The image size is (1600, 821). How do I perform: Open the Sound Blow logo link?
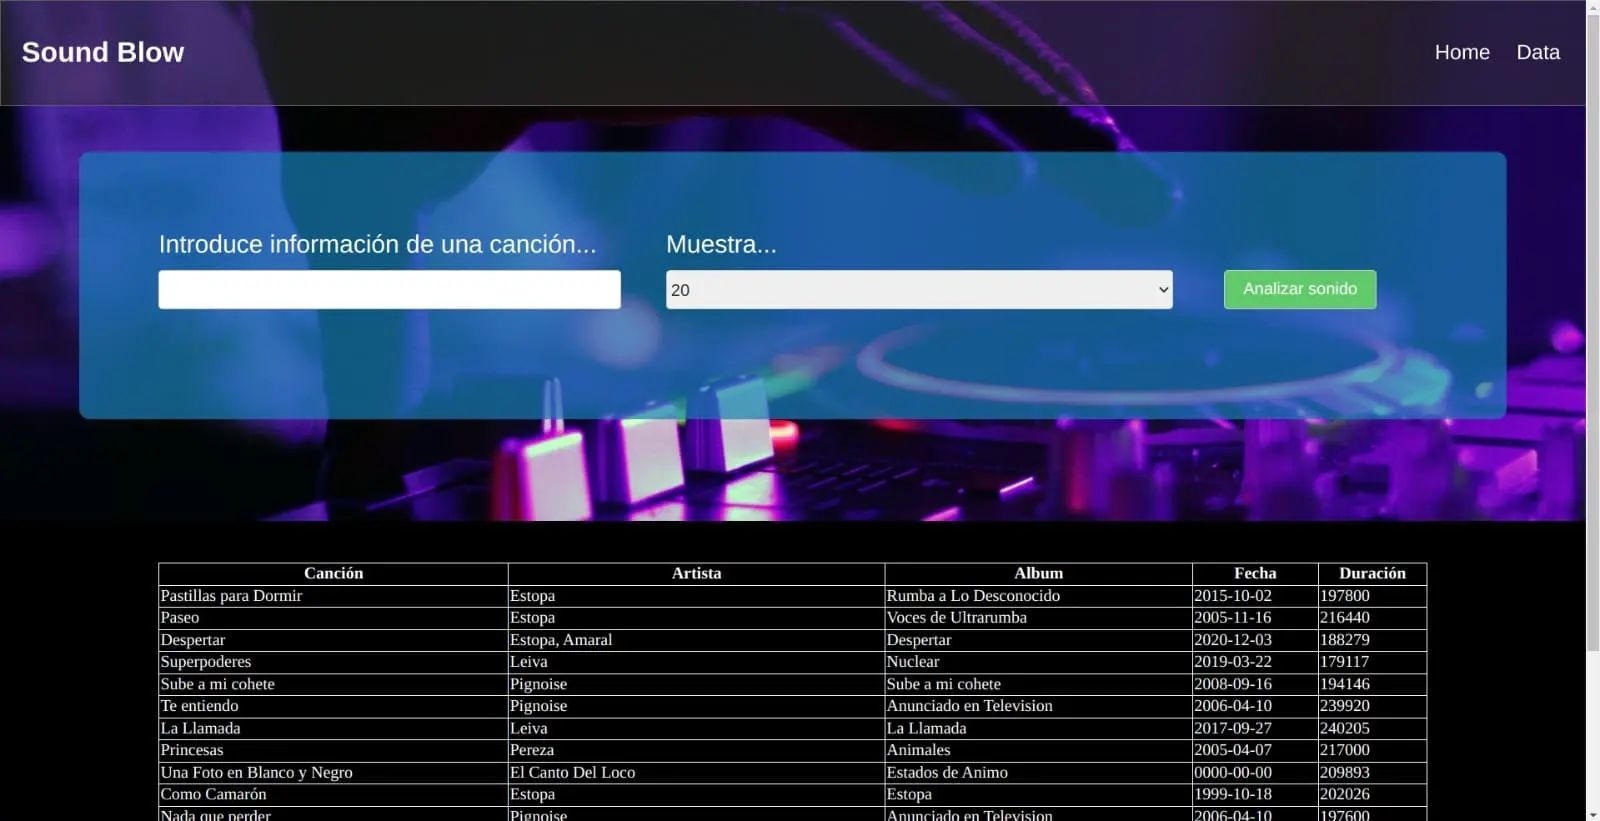click(x=103, y=52)
